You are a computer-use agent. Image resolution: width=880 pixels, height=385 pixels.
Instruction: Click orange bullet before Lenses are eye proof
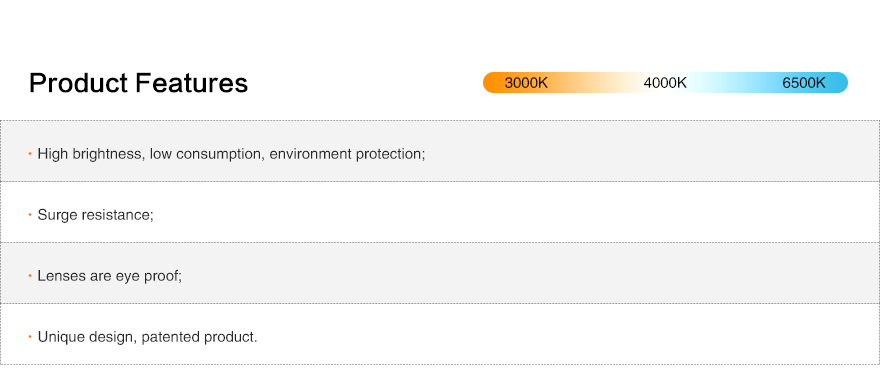click(30, 276)
